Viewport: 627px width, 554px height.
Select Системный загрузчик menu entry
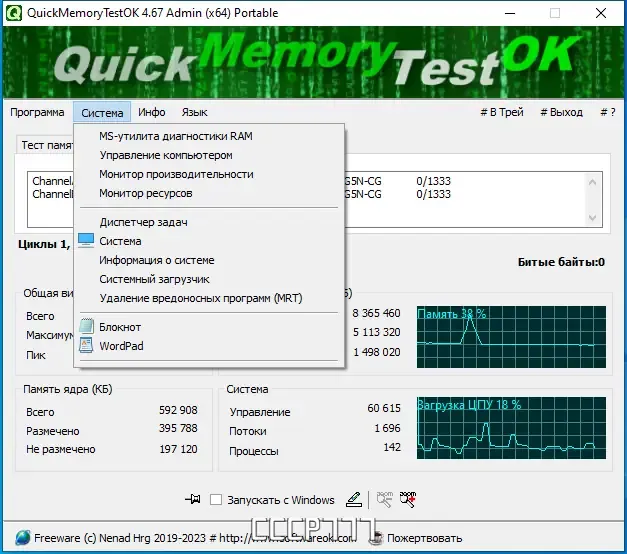click(x=209, y=279)
